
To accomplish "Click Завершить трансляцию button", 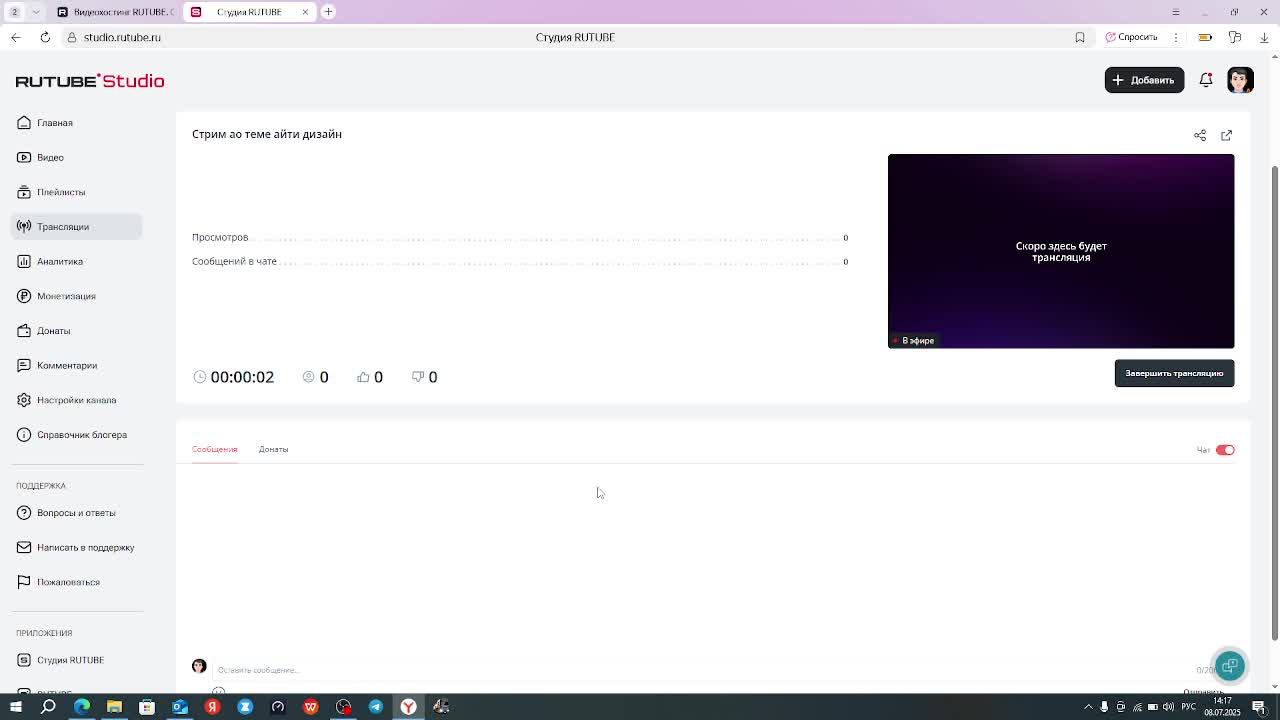I will (1174, 373).
